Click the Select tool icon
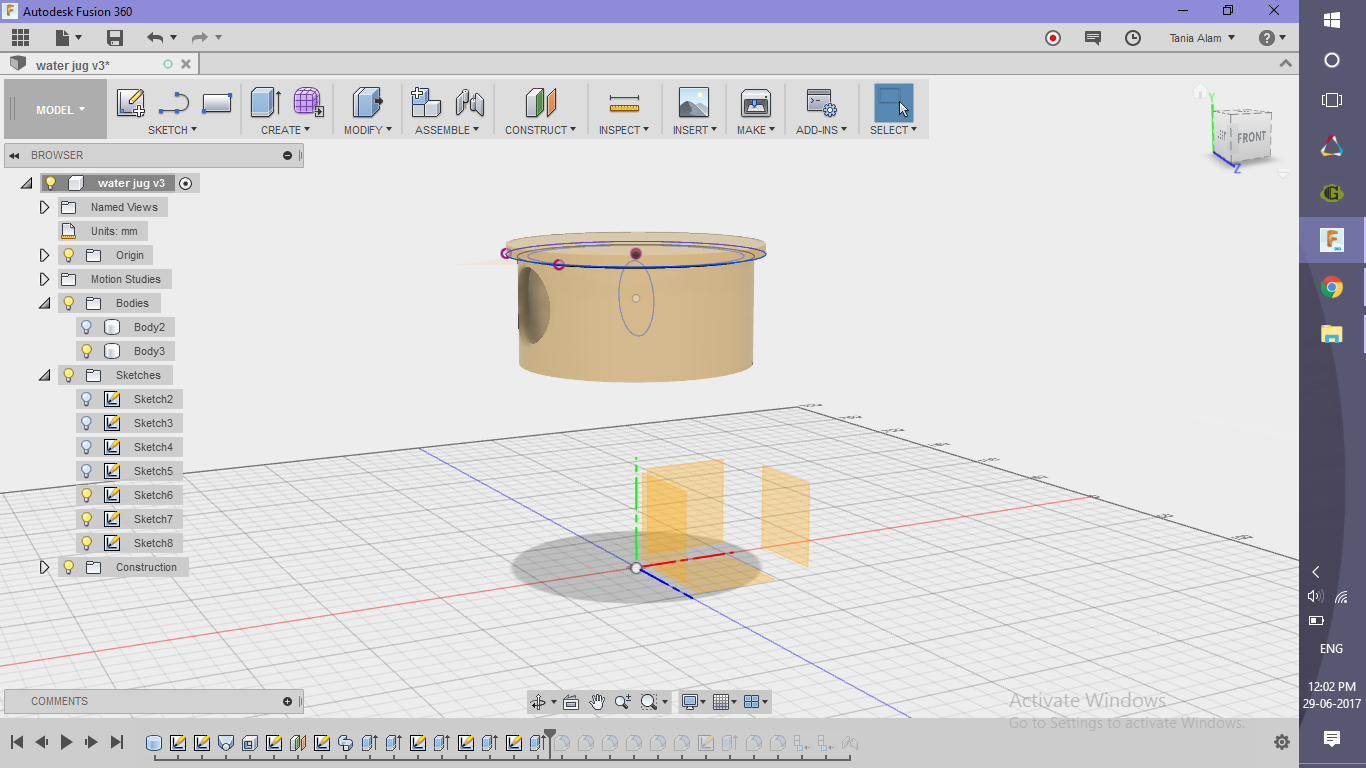The width and height of the screenshot is (1366, 768). point(893,103)
